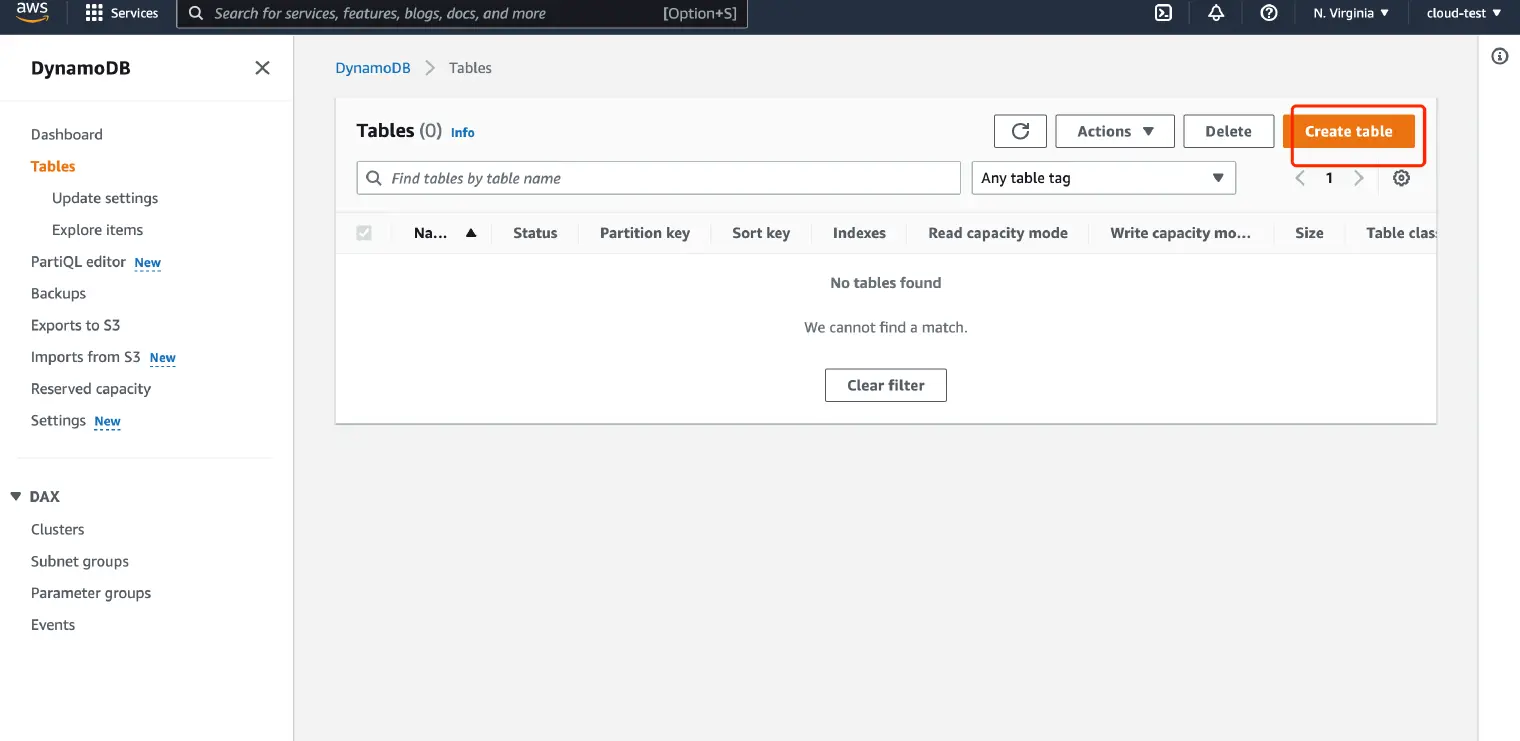Image resolution: width=1520 pixels, height=741 pixels.
Task: Click the Tables breadcrumb text
Action: pos(470,68)
